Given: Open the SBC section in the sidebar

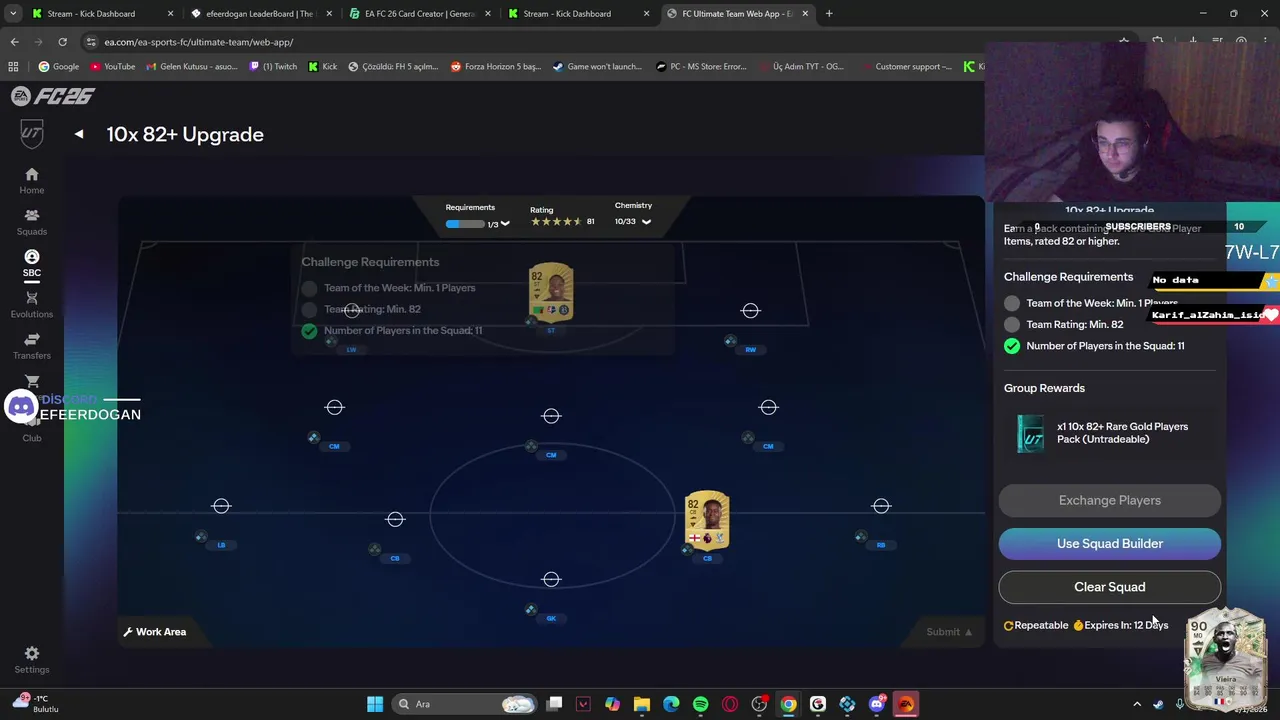Looking at the screenshot, I should click(x=32, y=263).
